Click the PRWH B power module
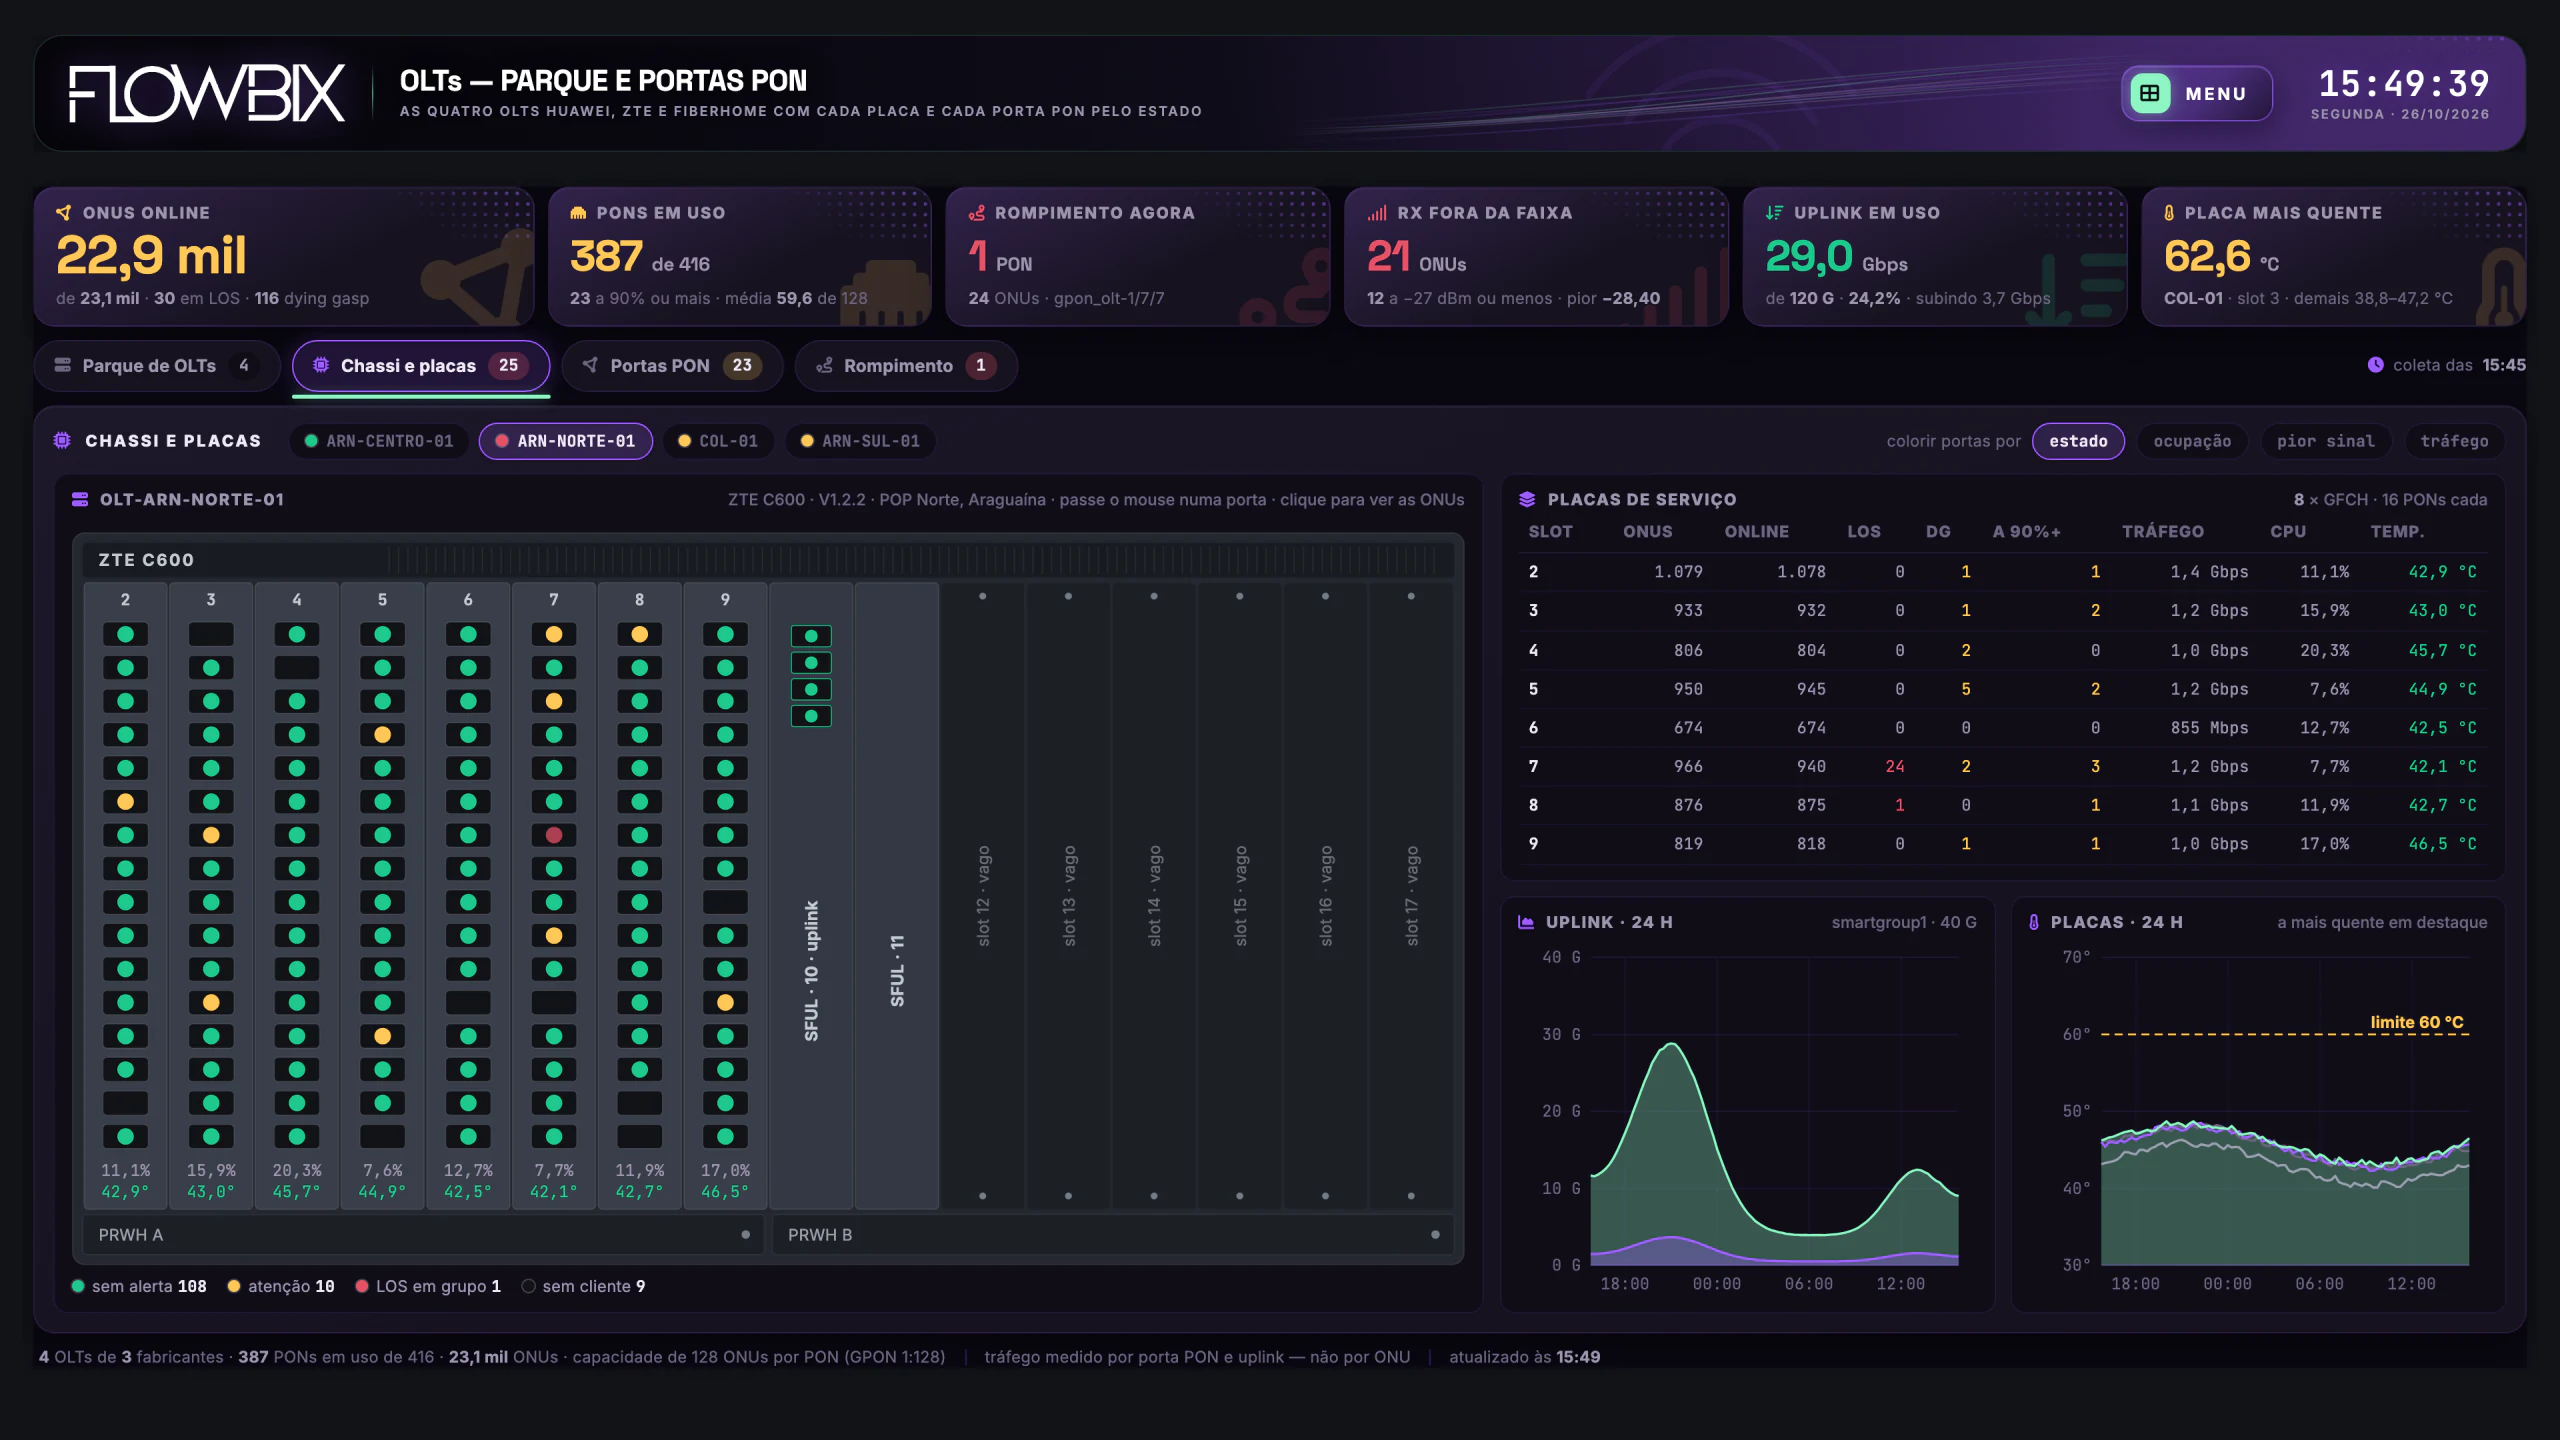This screenshot has height=1440, width=2560. point(1113,1234)
